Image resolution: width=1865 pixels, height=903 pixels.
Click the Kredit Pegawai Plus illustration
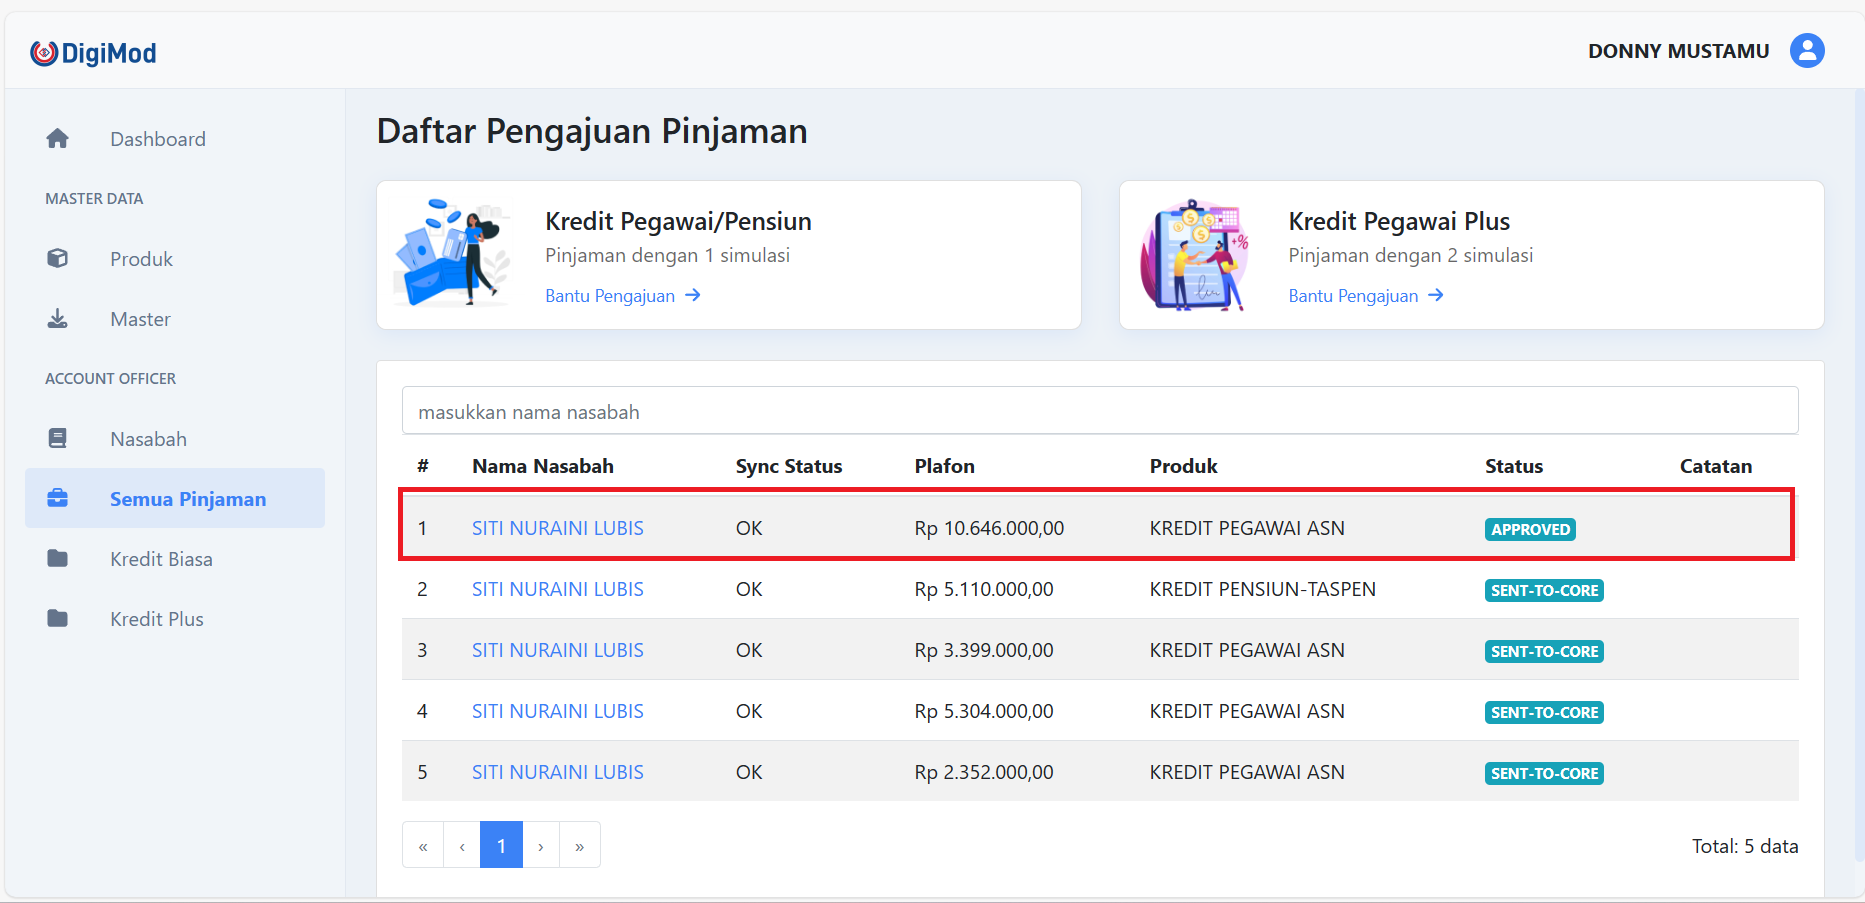coord(1195,255)
